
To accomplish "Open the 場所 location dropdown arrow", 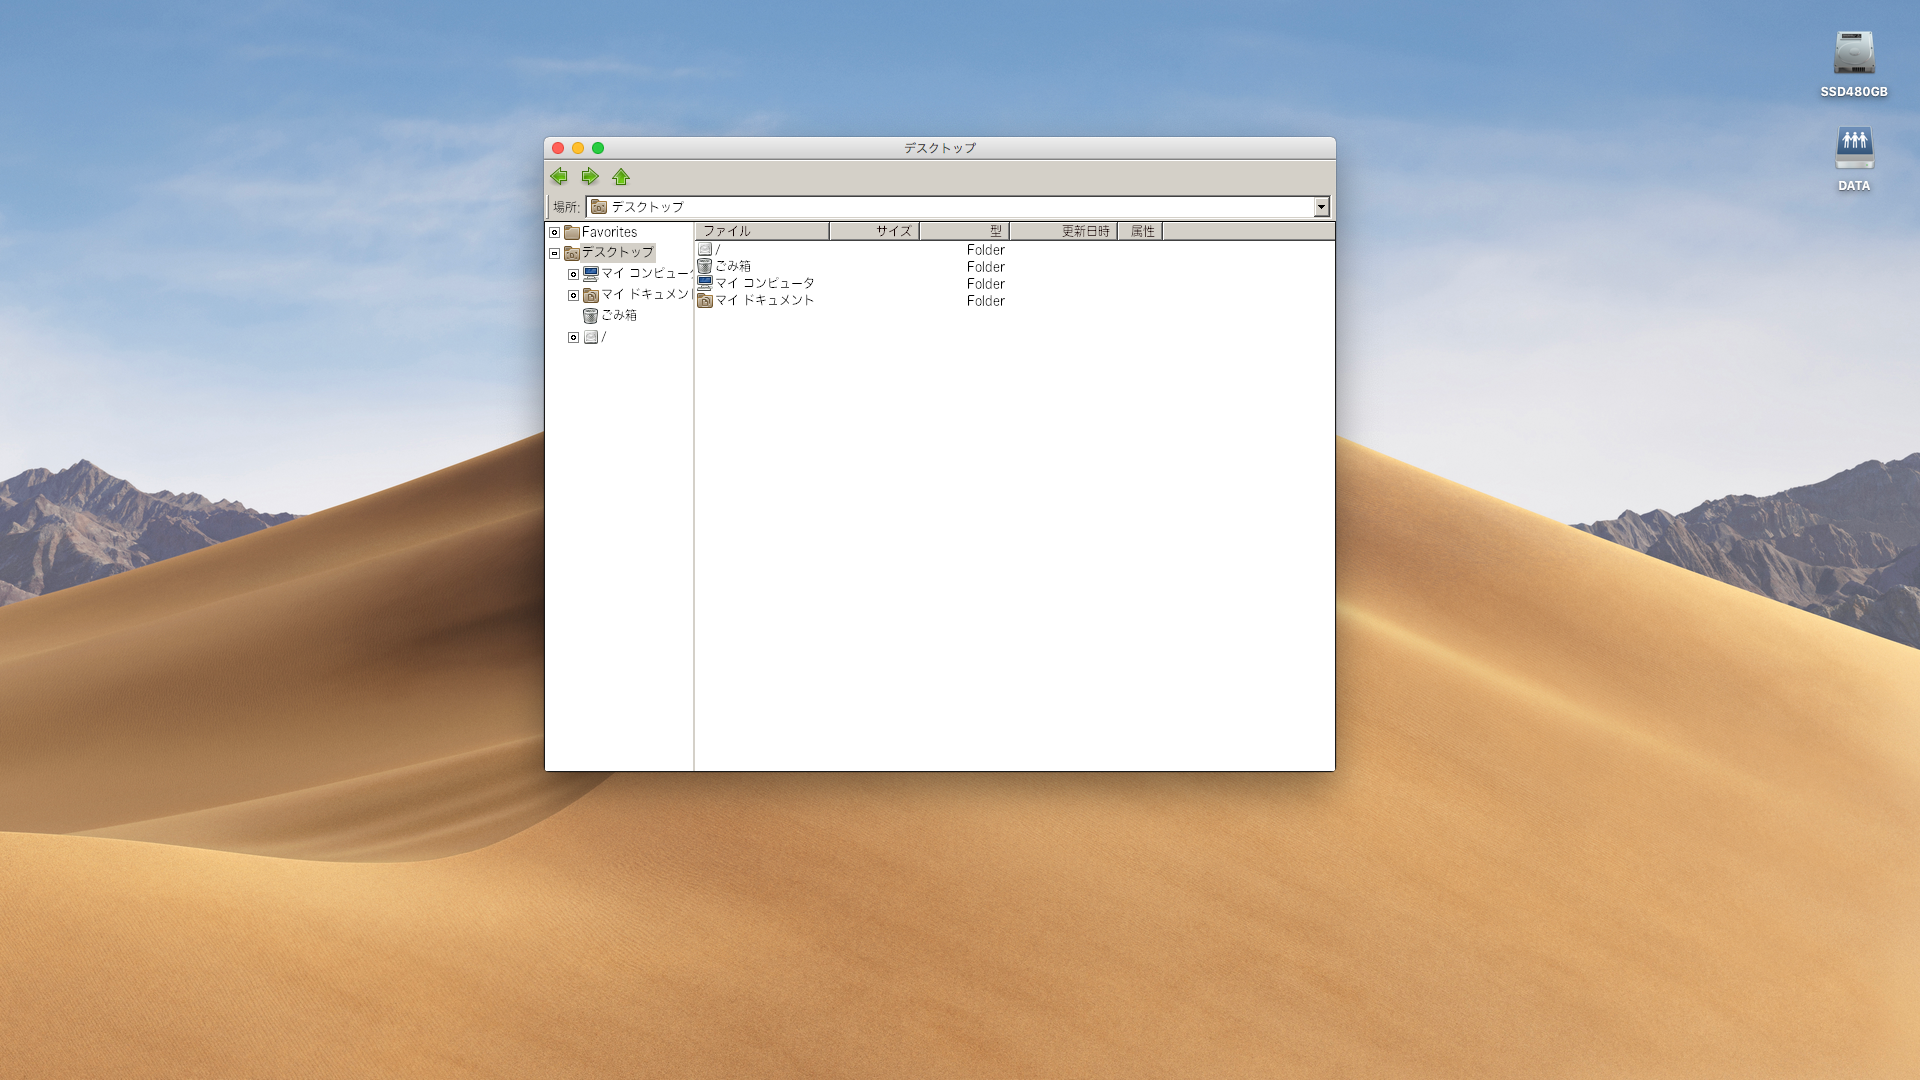I will [x=1321, y=207].
